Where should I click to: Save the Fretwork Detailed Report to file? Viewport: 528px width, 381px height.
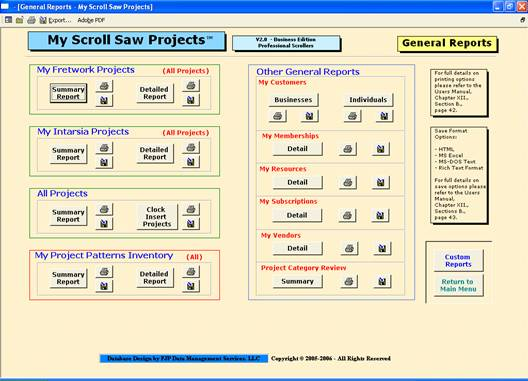click(191, 100)
